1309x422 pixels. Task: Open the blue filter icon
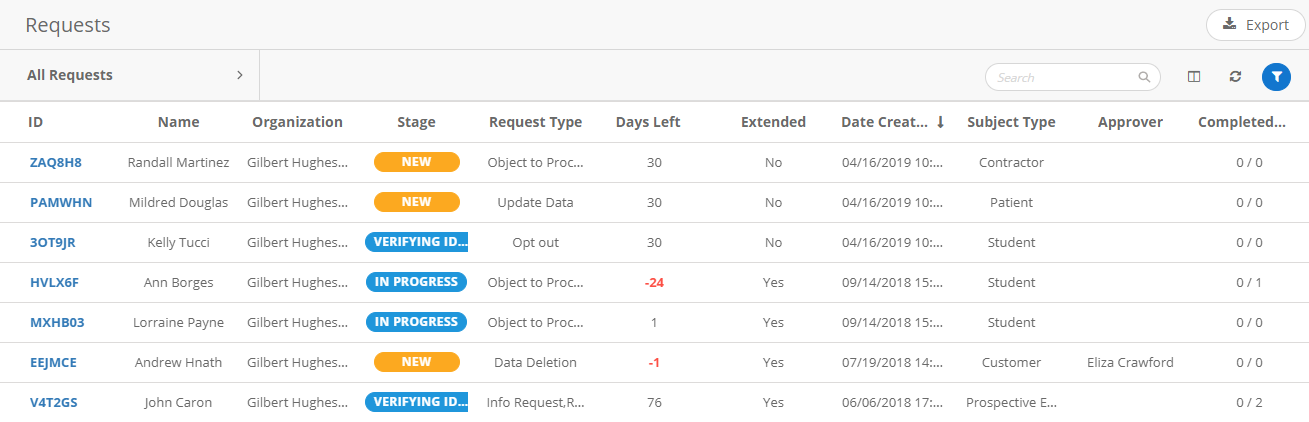(1276, 77)
